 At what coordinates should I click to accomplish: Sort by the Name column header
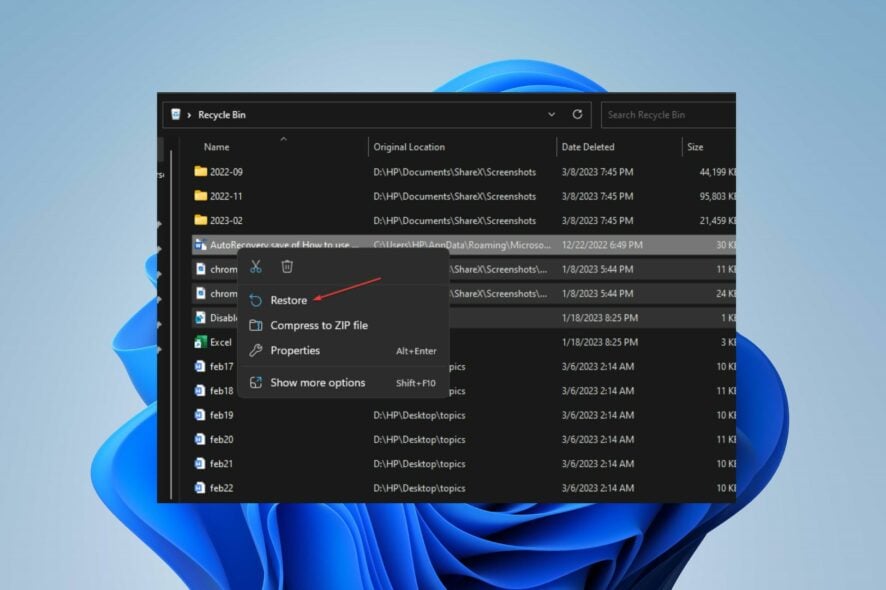coord(217,147)
